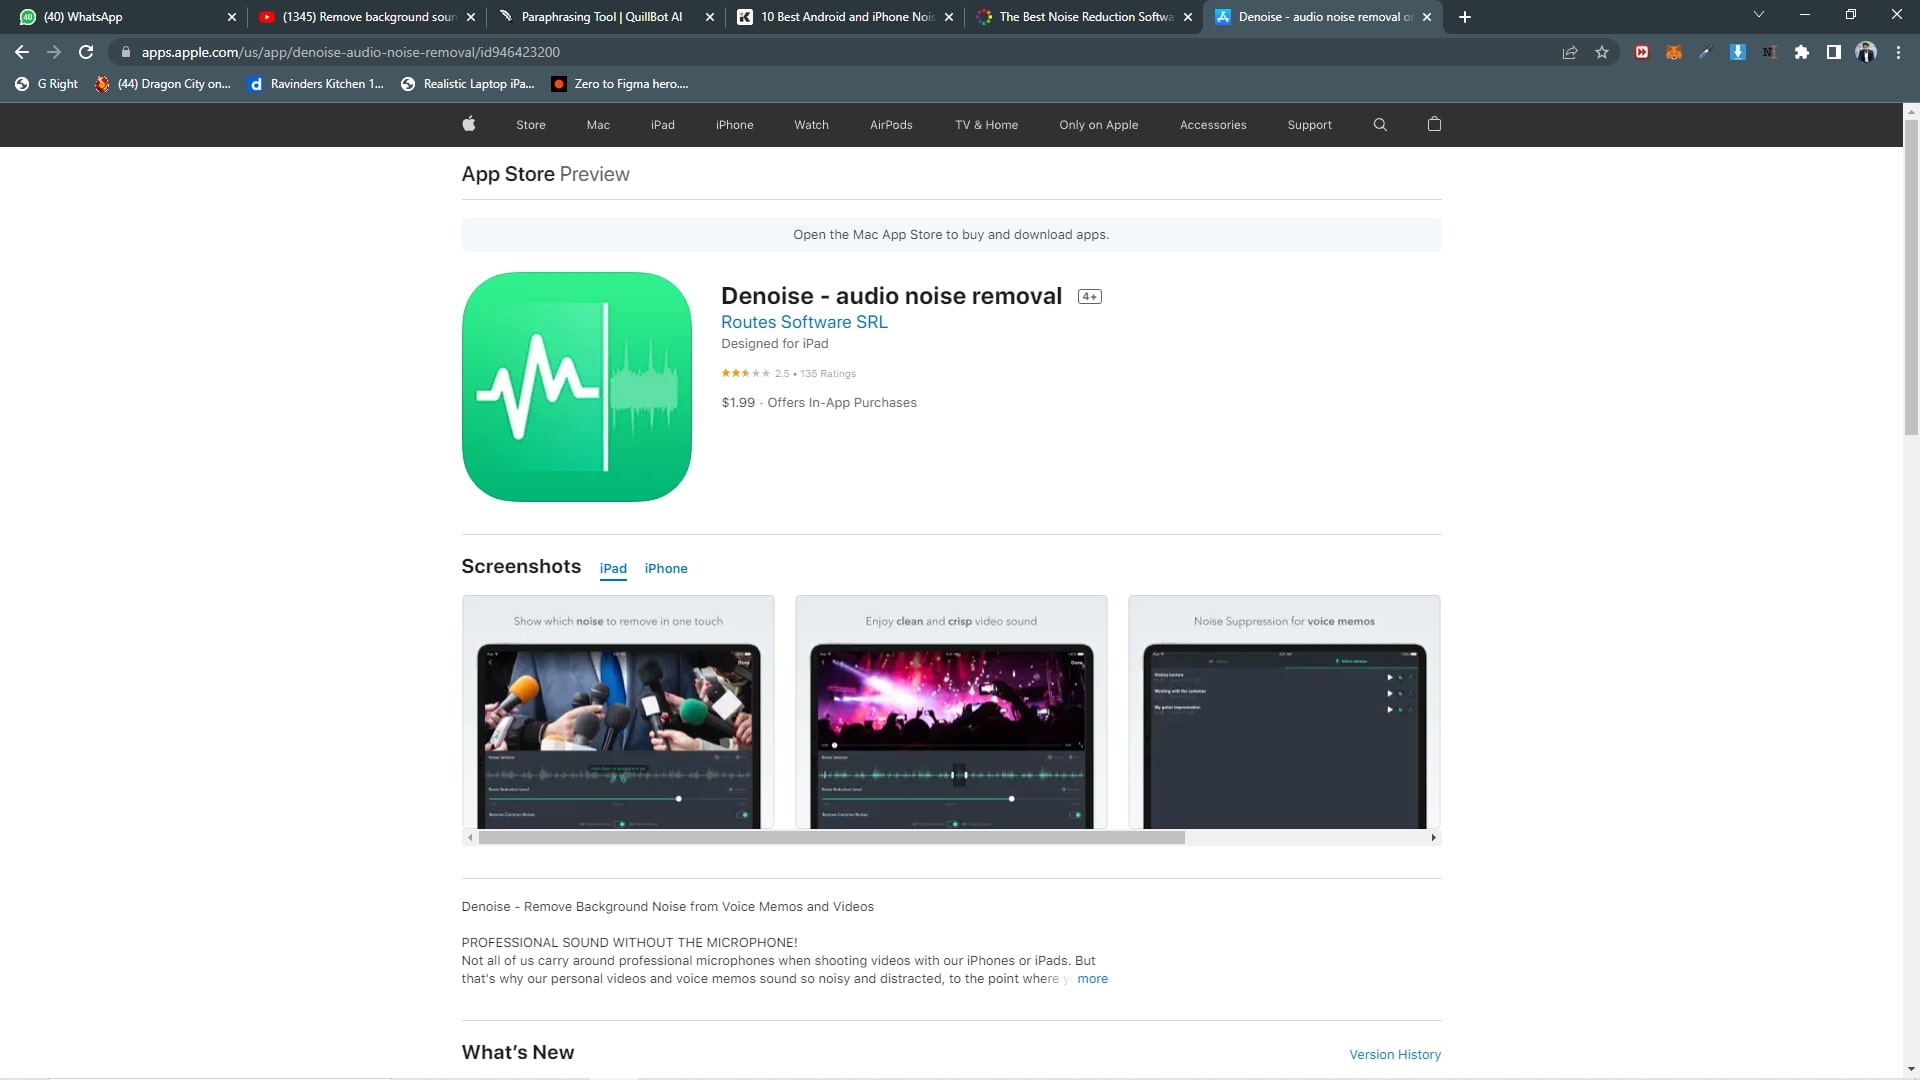Open the Mac menu item
Screen dimensions: 1920x1080
(598, 125)
